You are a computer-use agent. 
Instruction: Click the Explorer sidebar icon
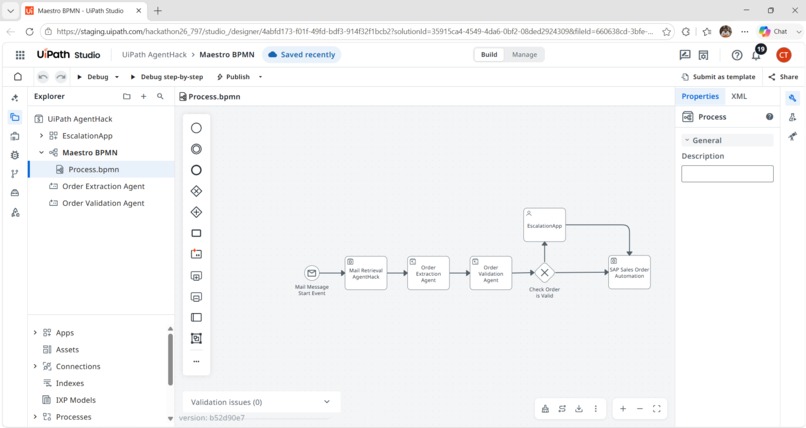tap(15, 117)
